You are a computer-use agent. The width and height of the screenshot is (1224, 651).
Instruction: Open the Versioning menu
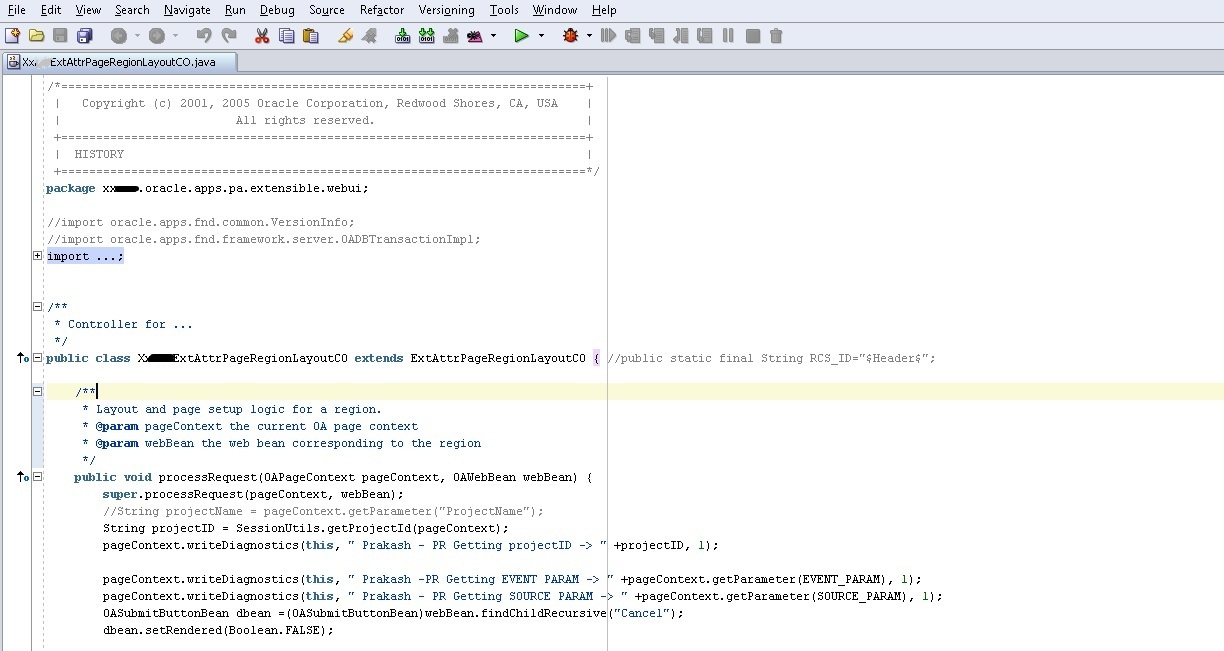click(x=447, y=10)
